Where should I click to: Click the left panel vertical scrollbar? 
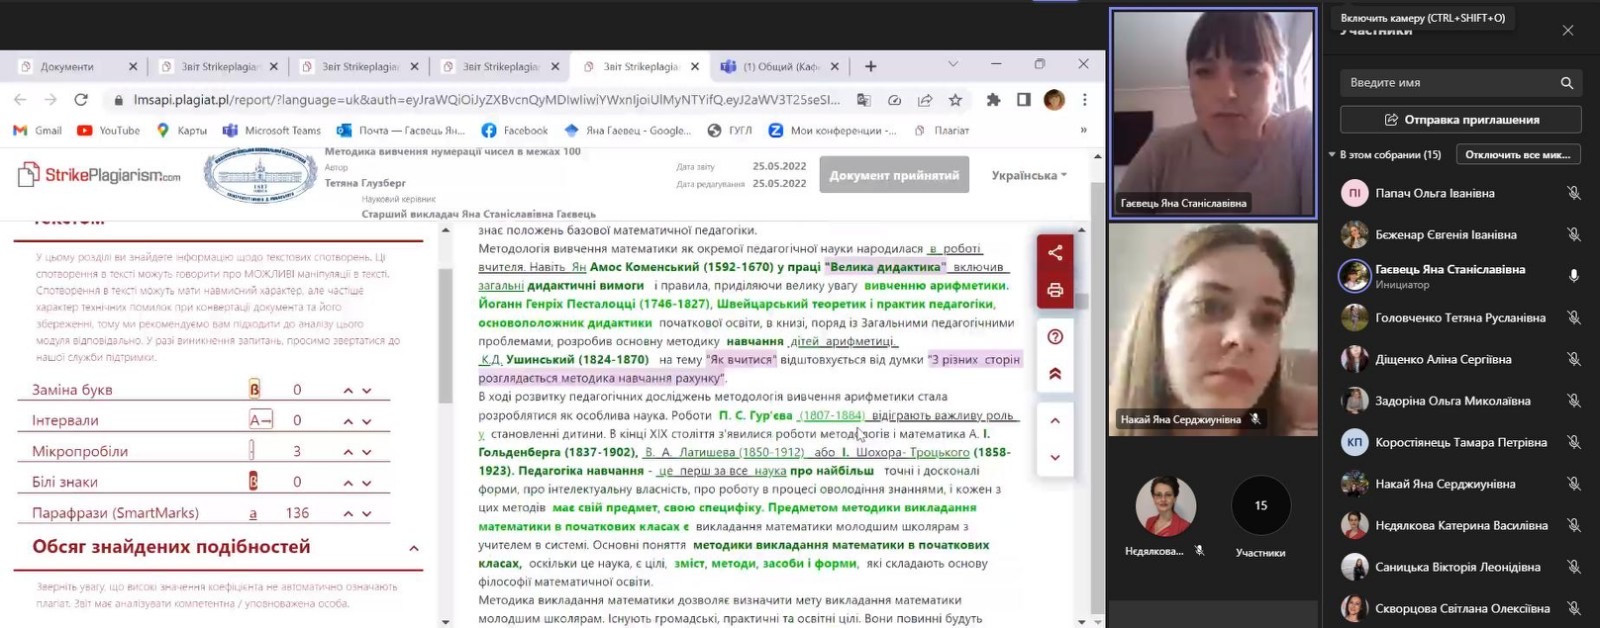pyautogui.click(x=445, y=335)
